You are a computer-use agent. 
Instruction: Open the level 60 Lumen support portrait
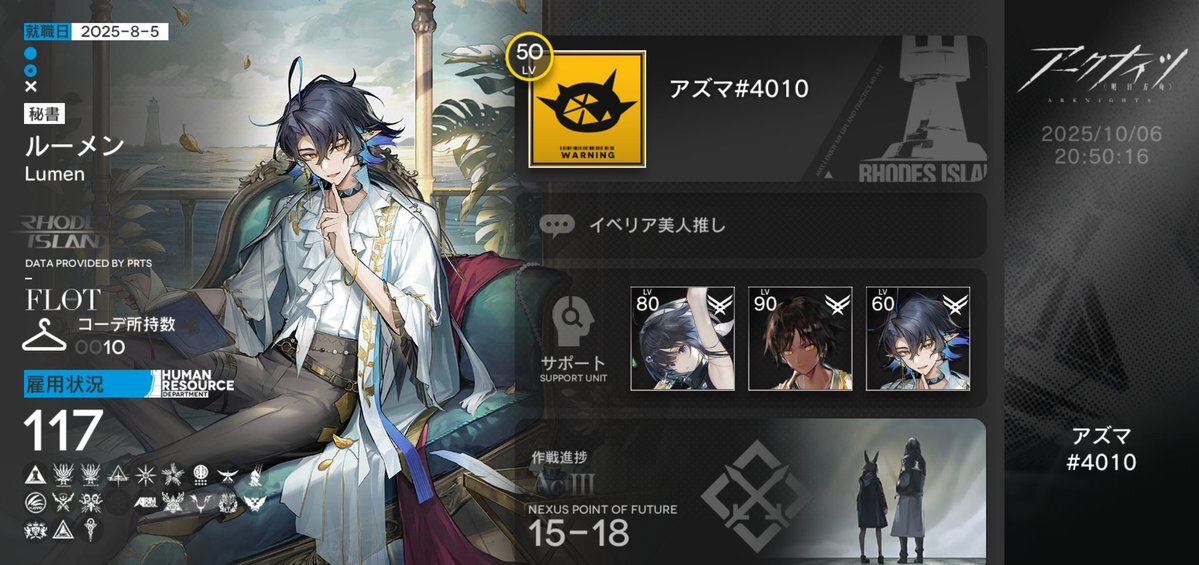918,338
